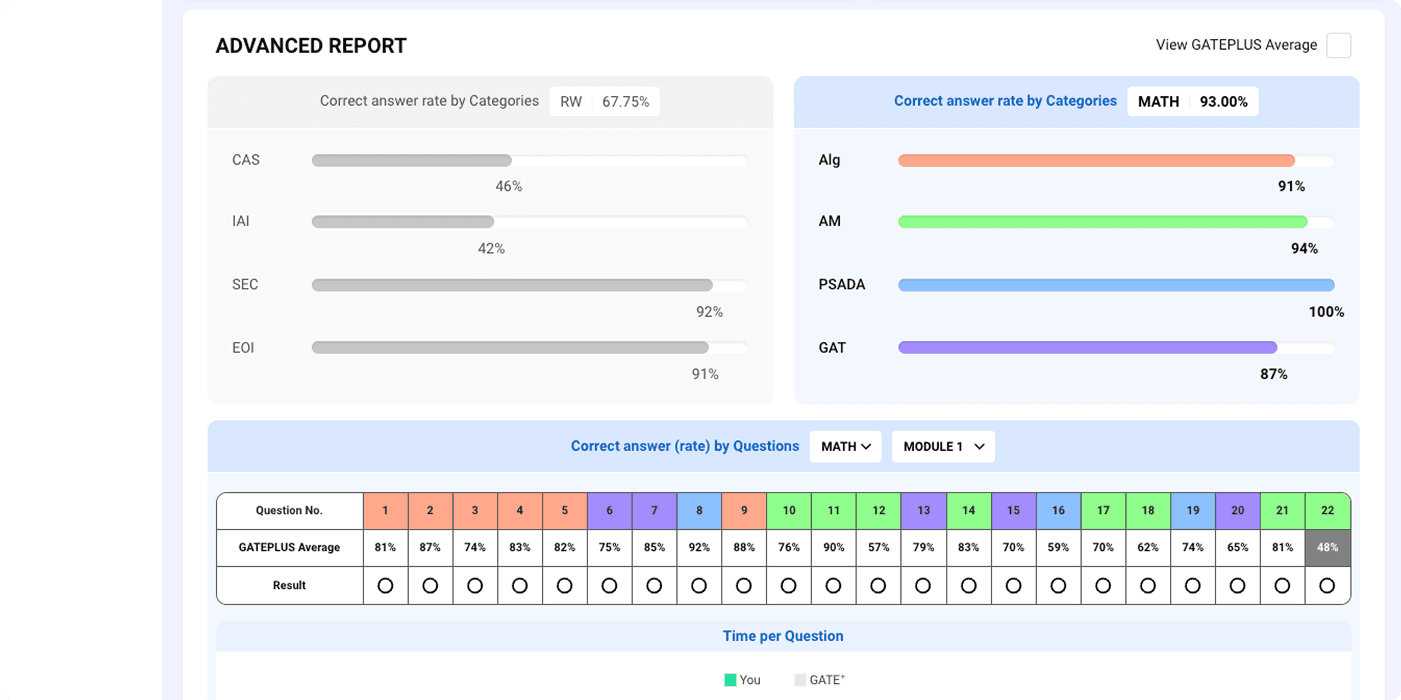The height and width of the screenshot is (700, 1401).
Task: Click the Result circle for question 1
Action: pyautogui.click(x=385, y=585)
